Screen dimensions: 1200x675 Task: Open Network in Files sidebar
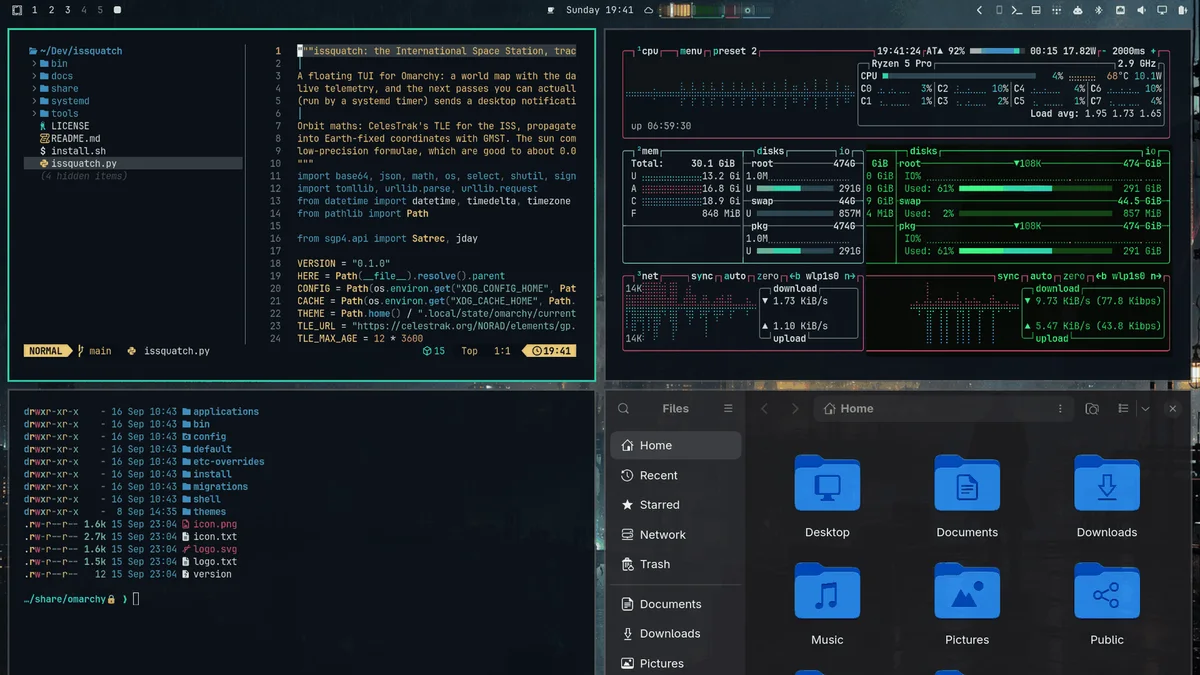[676, 535]
